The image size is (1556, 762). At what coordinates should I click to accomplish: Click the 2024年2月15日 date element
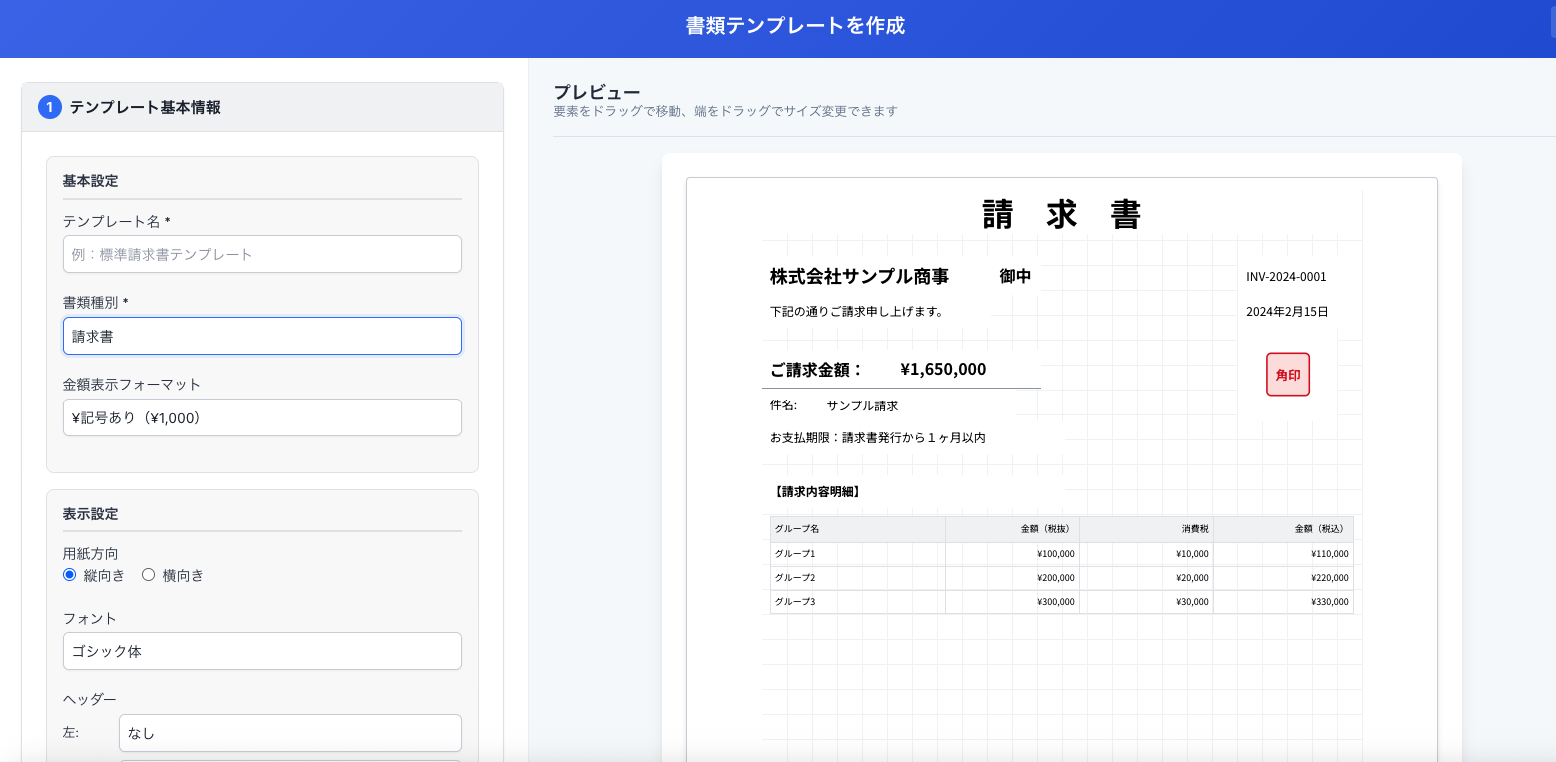coord(1288,311)
